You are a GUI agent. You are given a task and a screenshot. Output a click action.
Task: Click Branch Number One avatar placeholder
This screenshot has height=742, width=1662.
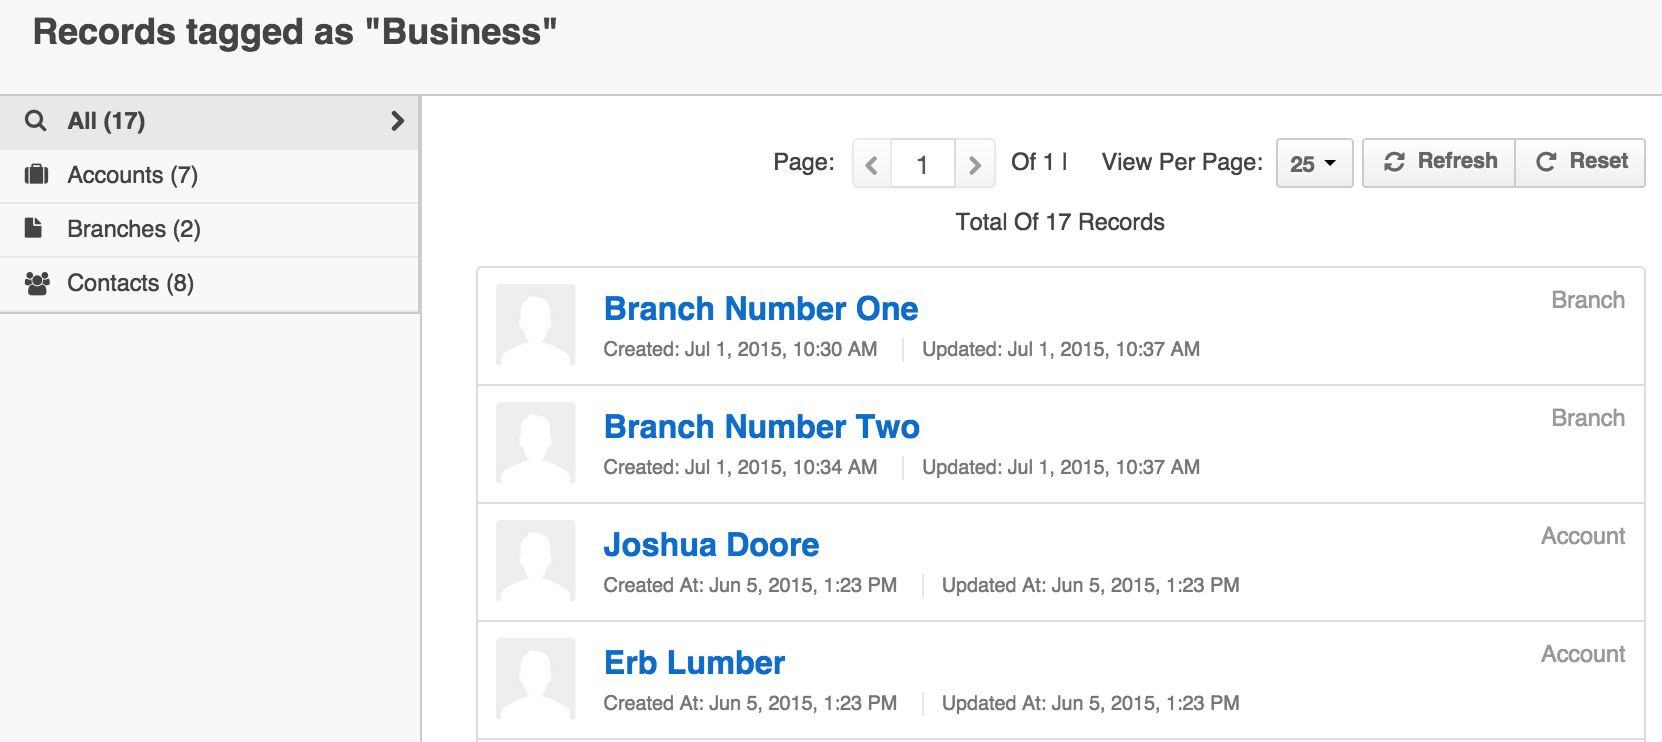536,325
